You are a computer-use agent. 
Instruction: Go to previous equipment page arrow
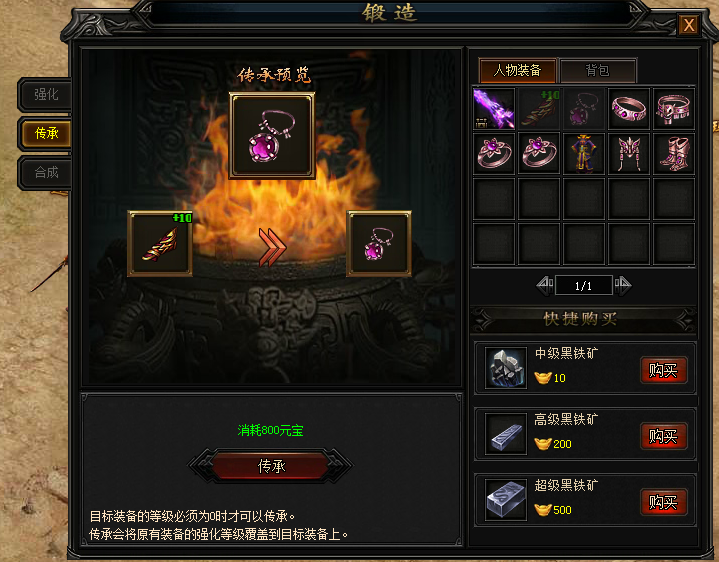tap(545, 285)
